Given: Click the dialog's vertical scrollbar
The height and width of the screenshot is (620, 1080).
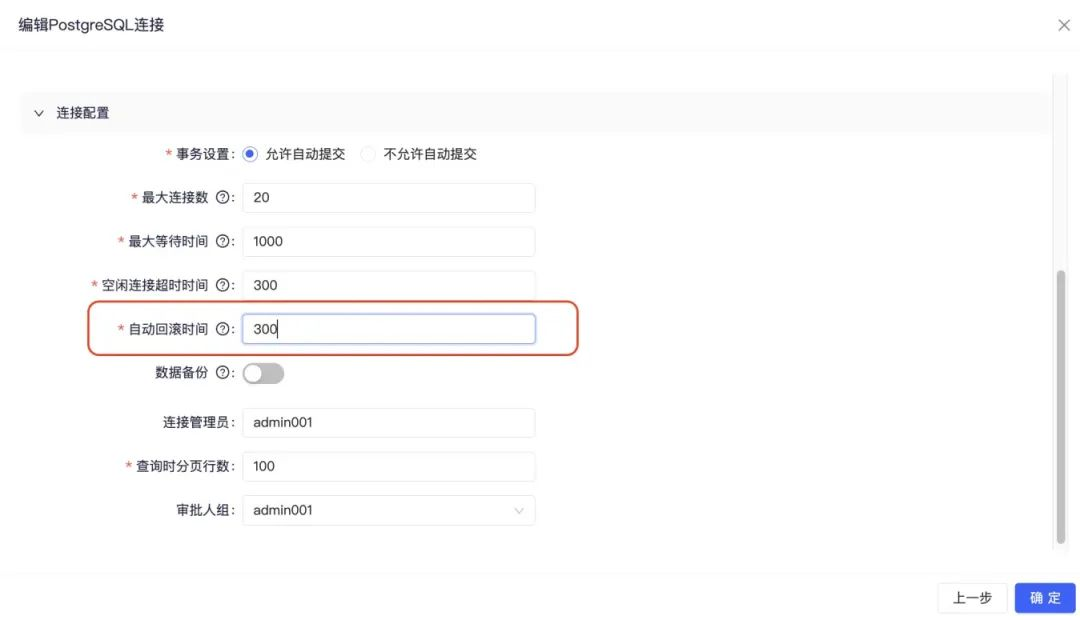Looking at the screenshot, I should pos(1061,406).
